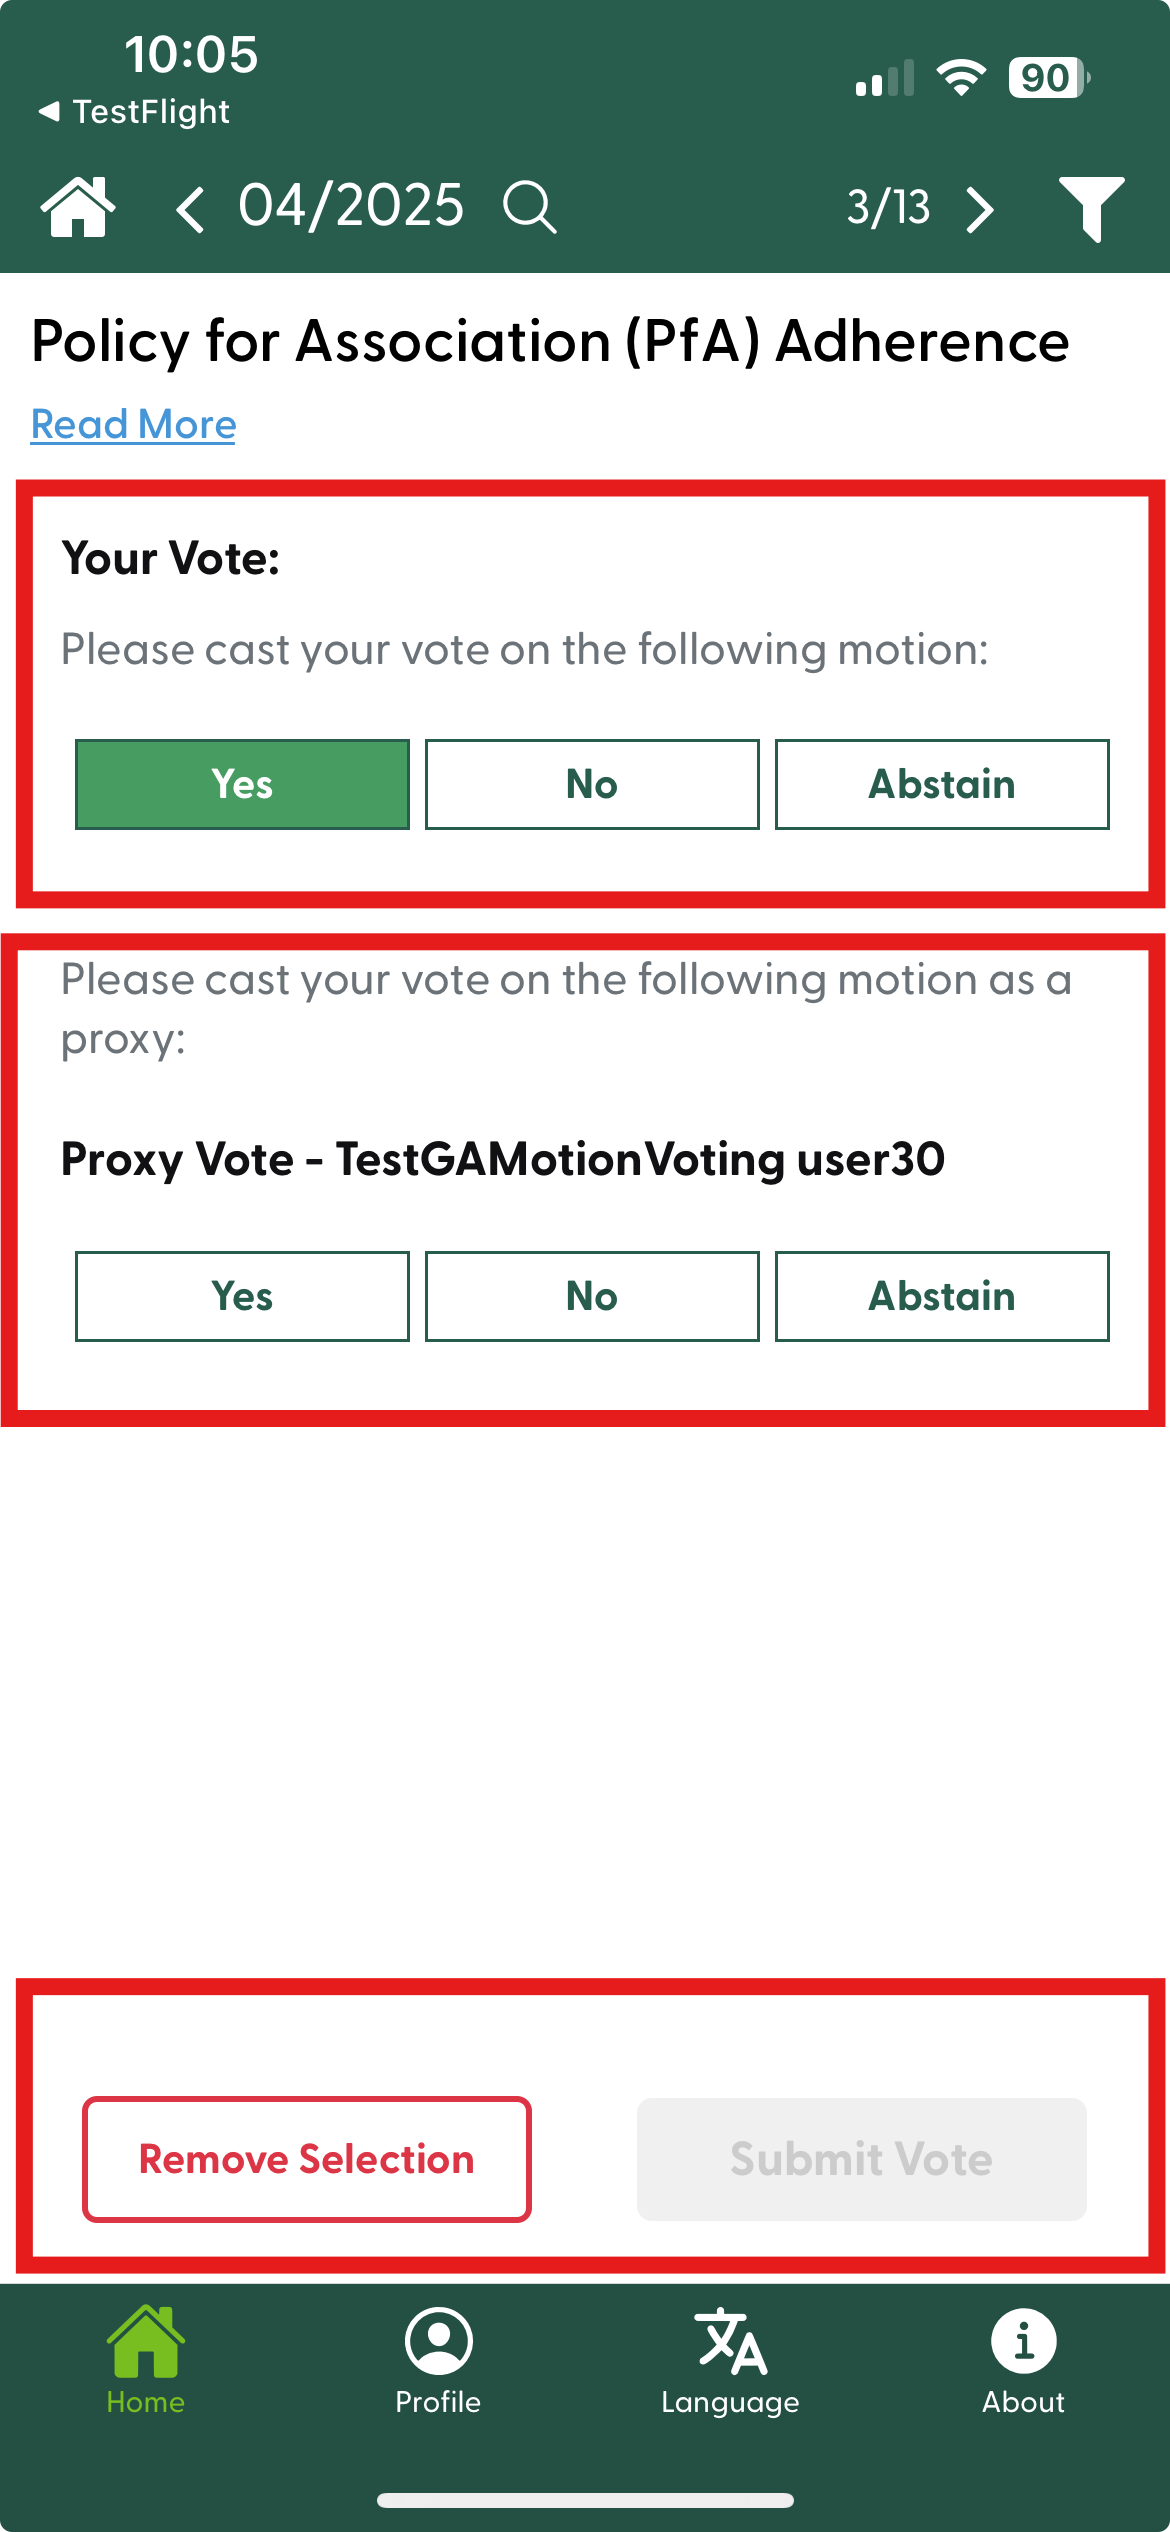Choose Abstain for proxy vote user30
Screen dimensions: 1170x2532
tap(942, 1296)
